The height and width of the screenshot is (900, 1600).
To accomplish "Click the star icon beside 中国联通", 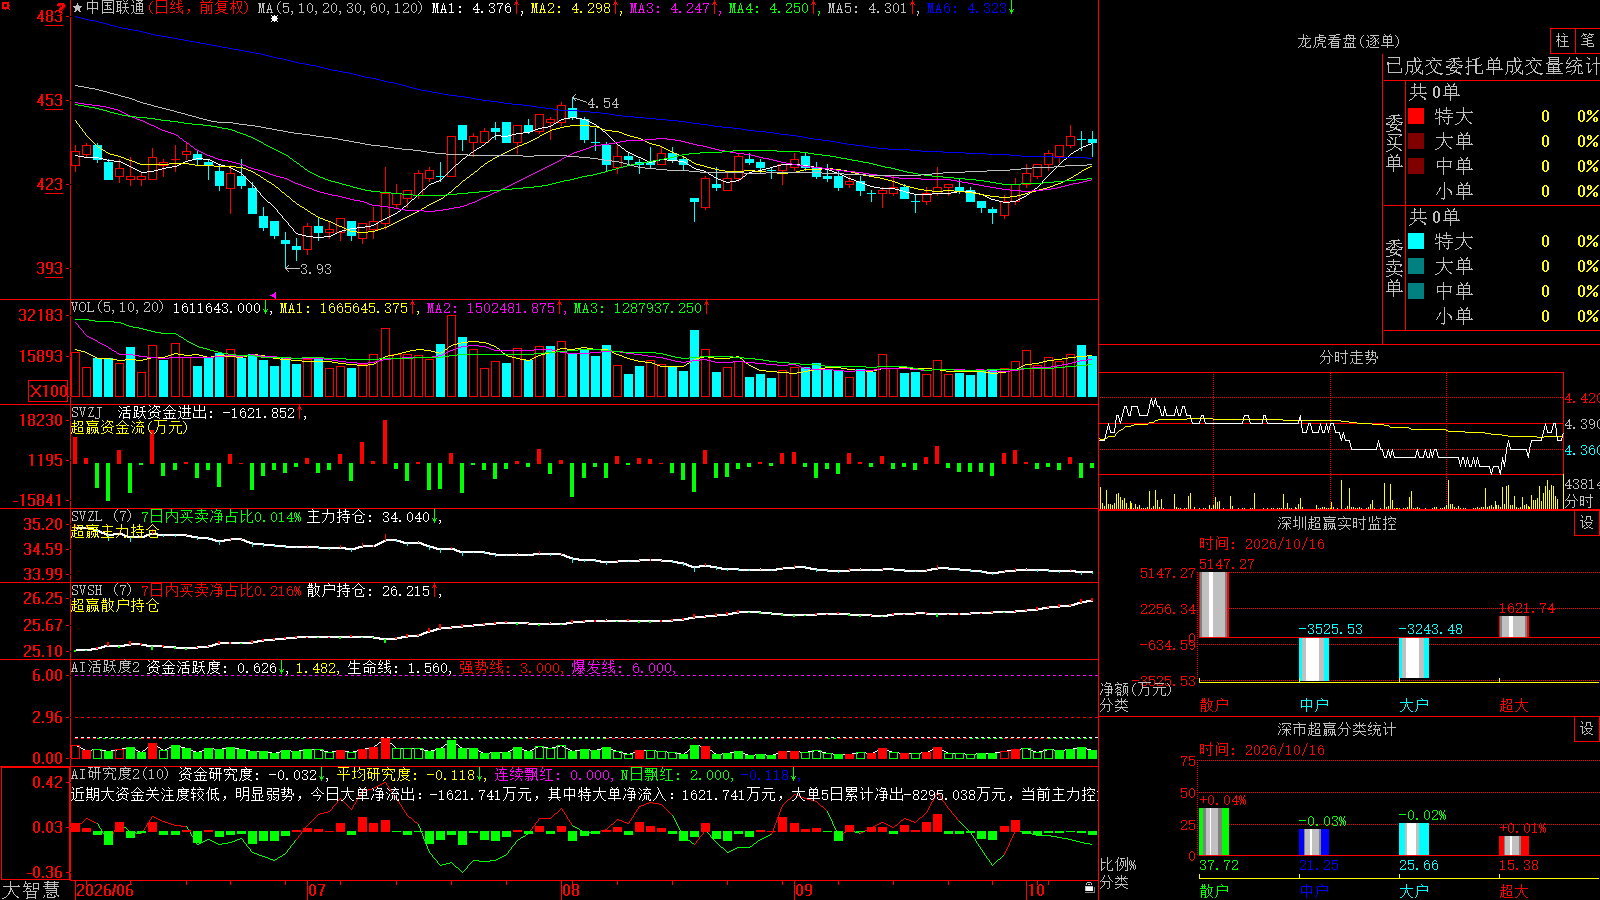I will pyautogui.click(x=78, y=8).
